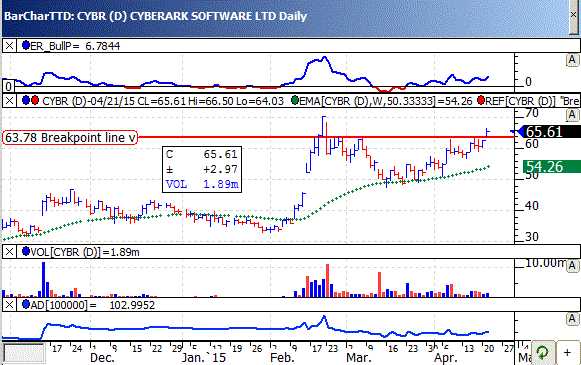The width and height of the screenshot is (581, 365).
Task: Click the VOL[CYBR (D)]=1.89m label
Action: tap(85, 252)
